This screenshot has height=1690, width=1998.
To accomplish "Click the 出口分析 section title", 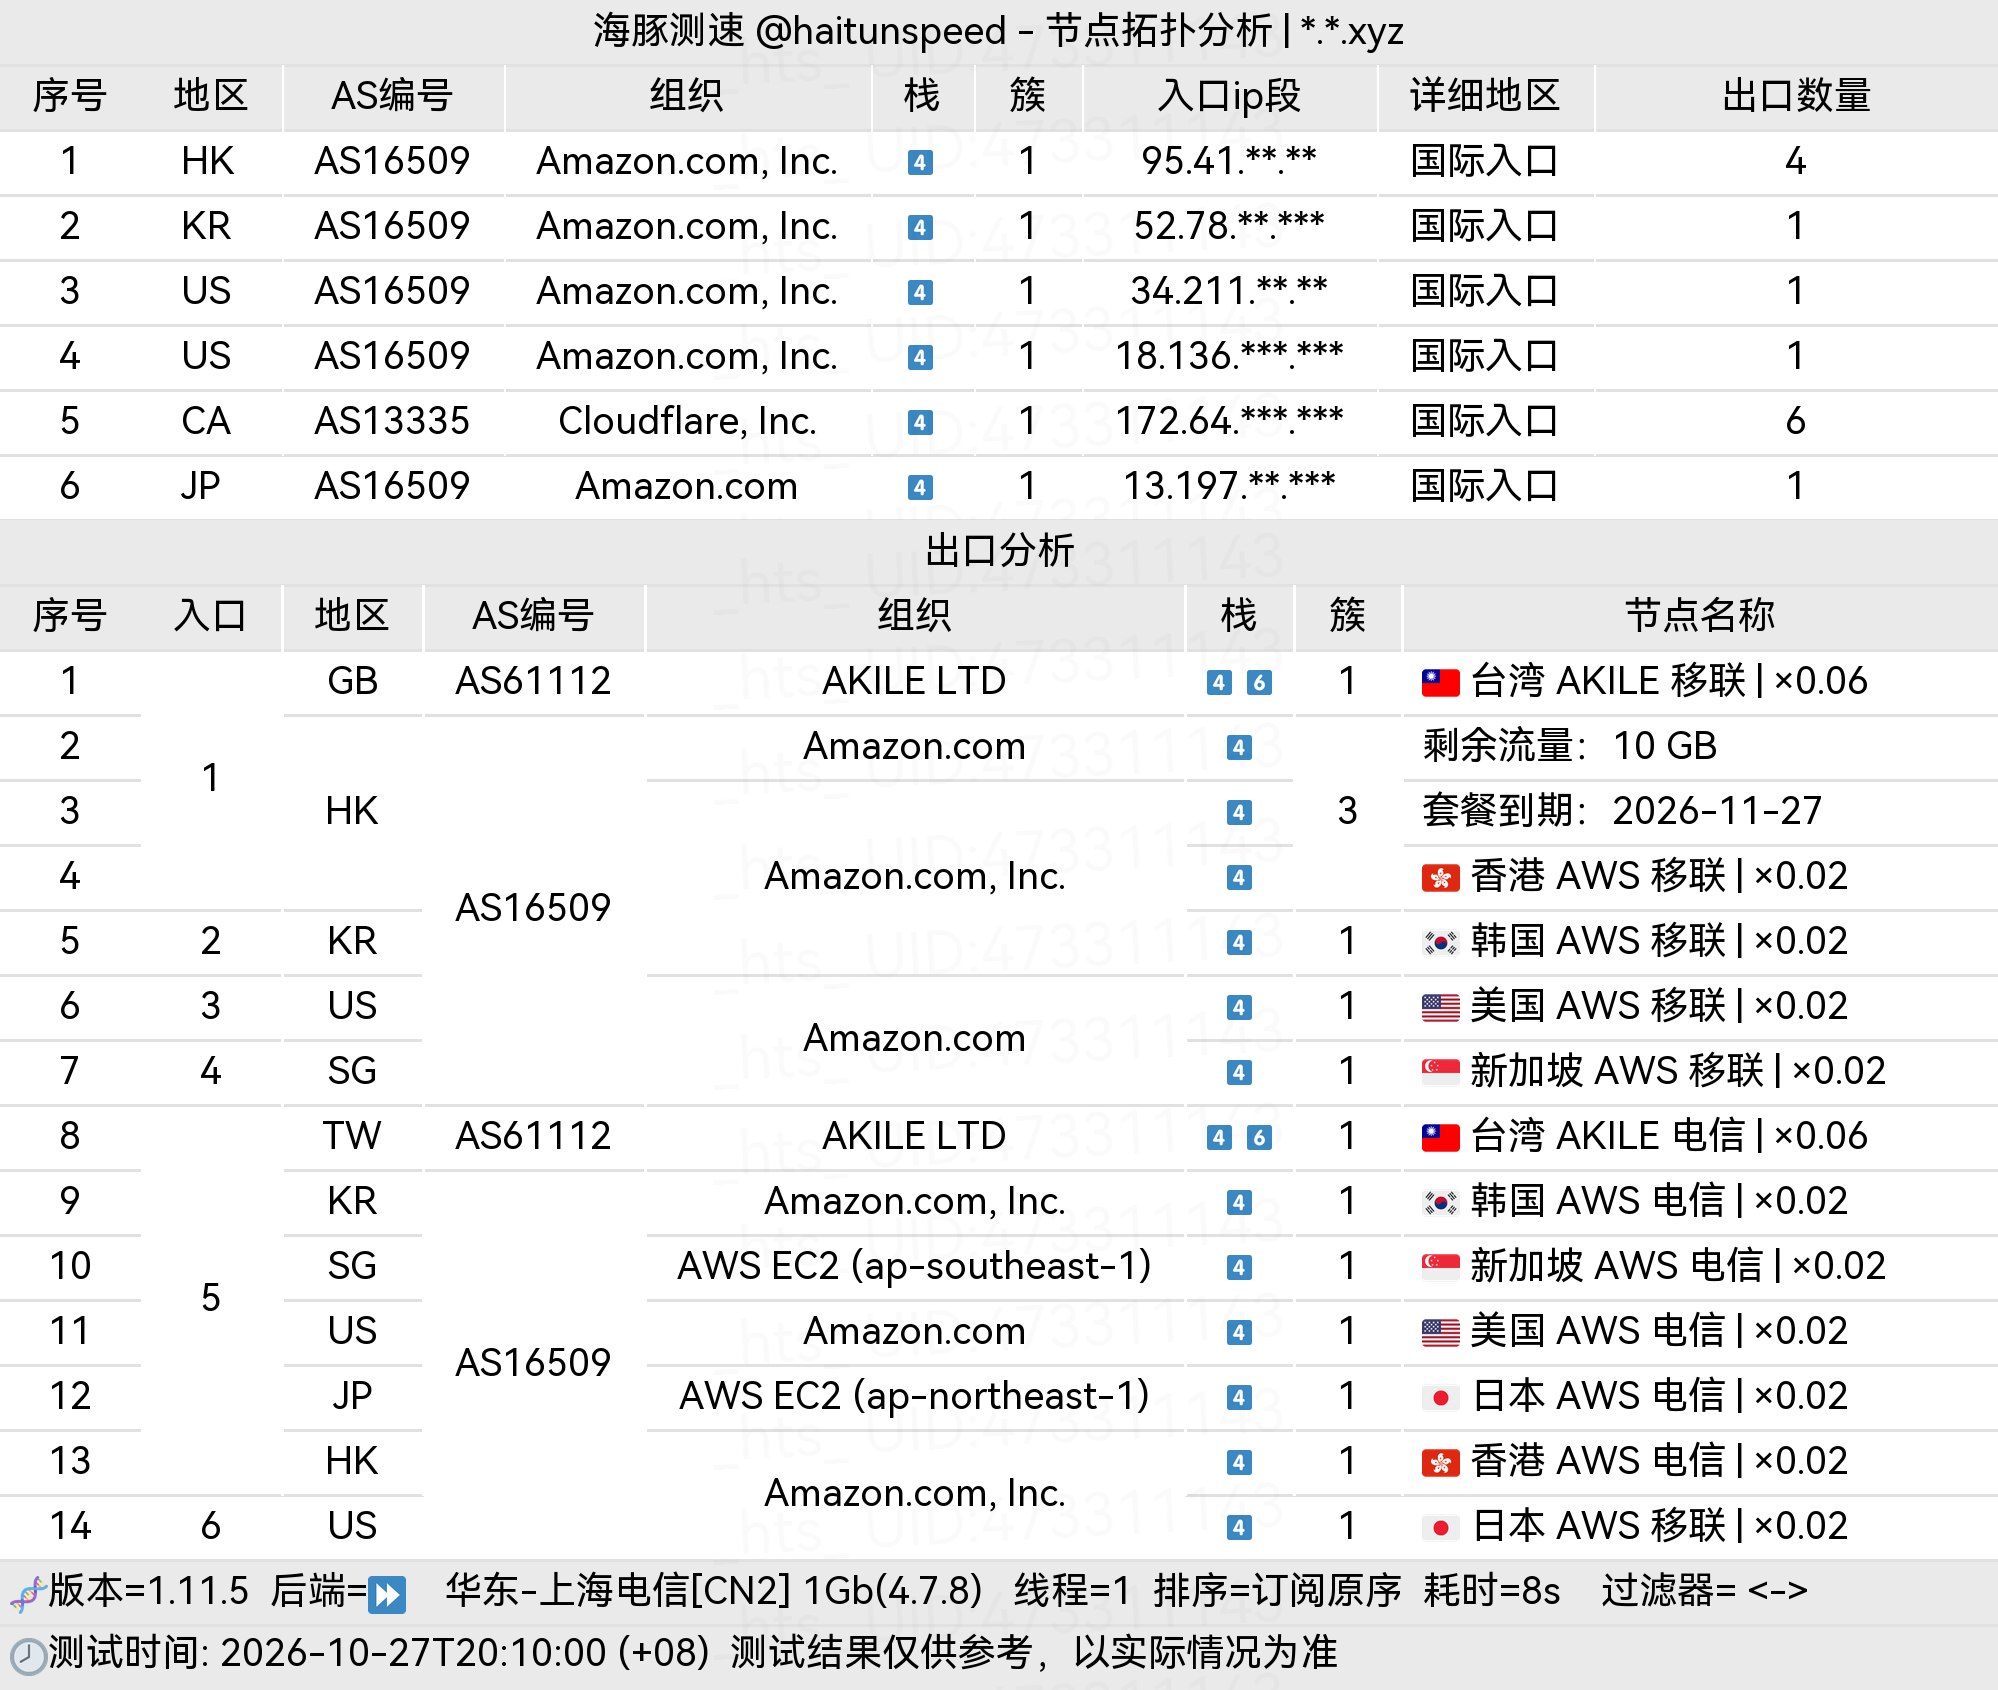I will coord(999,550).
